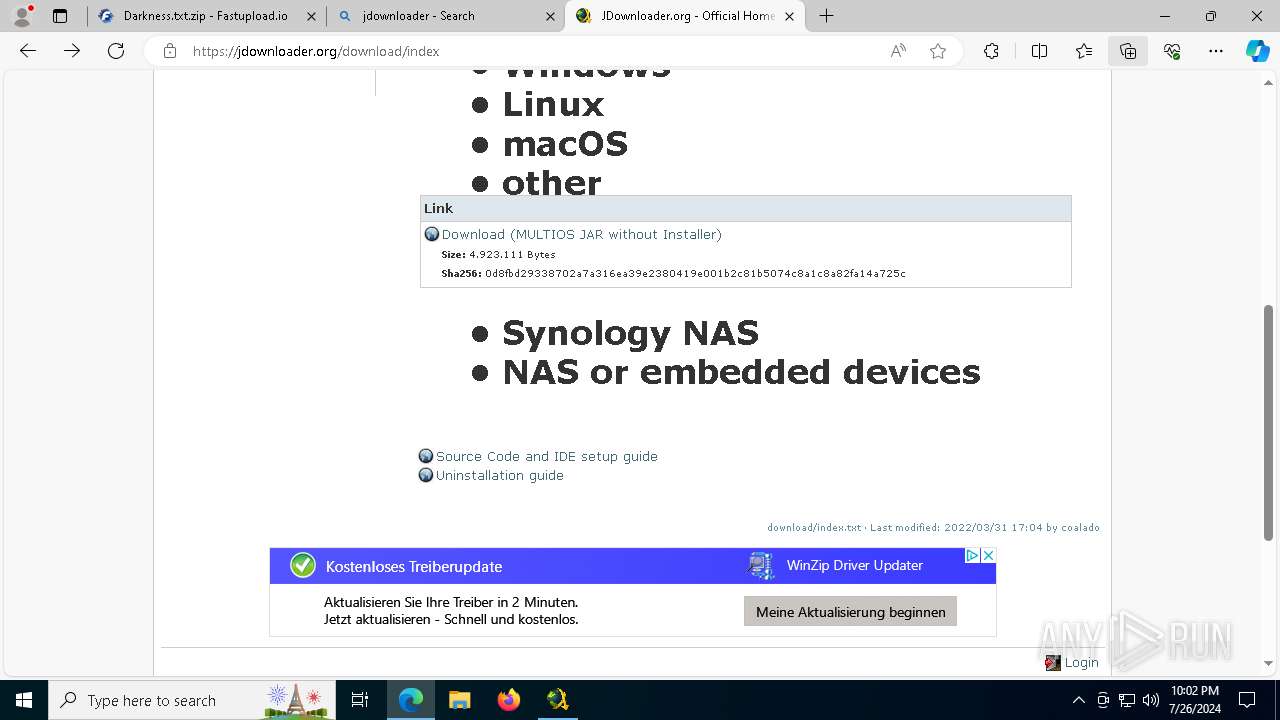Close the WinZip ad banner
1280x720 pixels.
[x=988, y=555]
